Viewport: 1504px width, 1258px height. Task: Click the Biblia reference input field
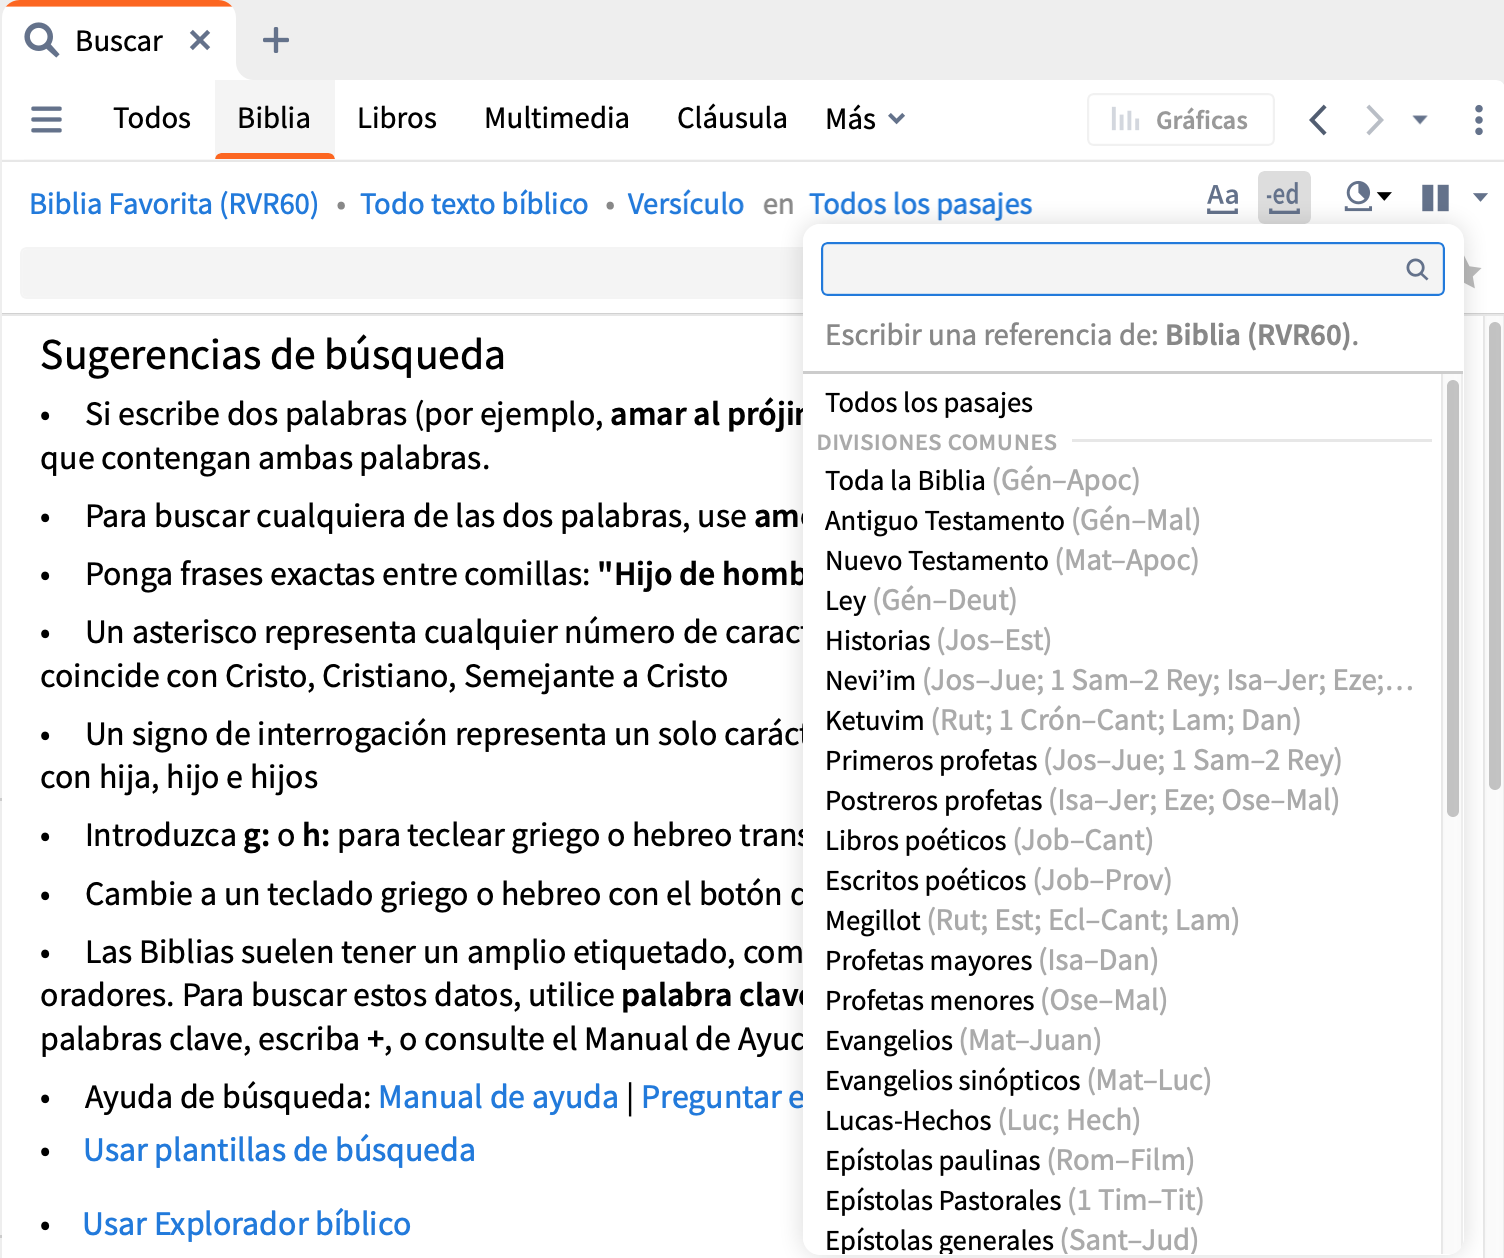pyautogui.click(x=1110, y=269)
